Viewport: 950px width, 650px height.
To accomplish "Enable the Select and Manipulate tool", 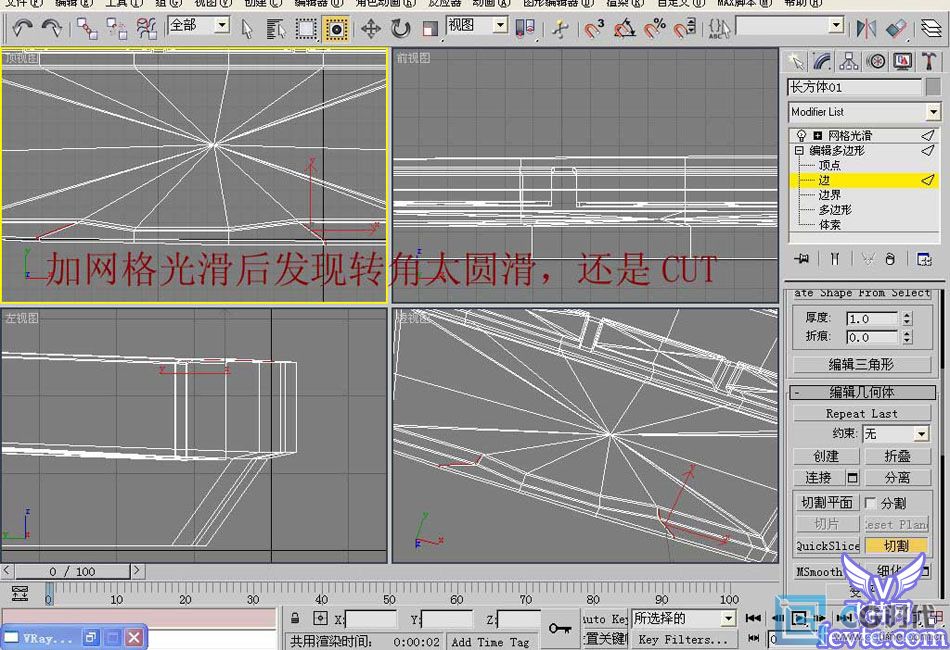I will (561, 28).
